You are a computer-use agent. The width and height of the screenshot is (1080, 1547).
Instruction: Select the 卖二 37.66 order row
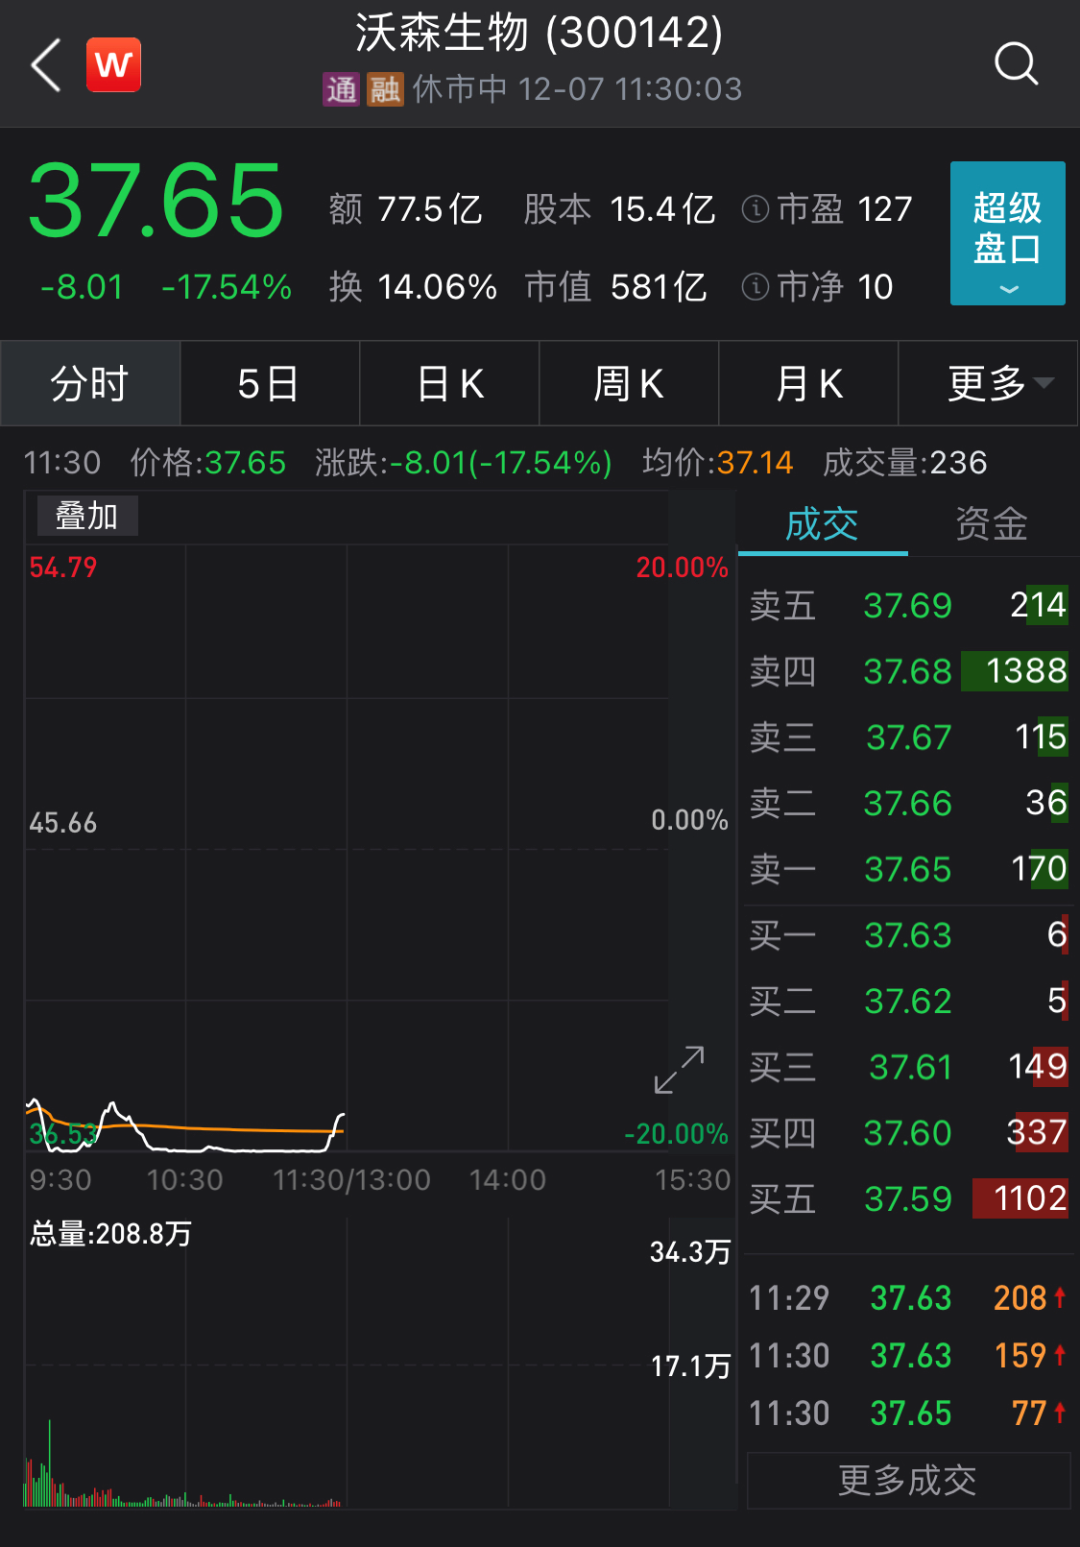(x=908, y=803)
